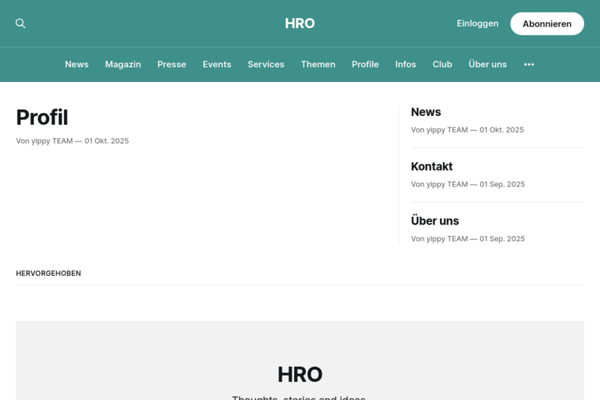Click the Abonnieren button

coord(546,24)
